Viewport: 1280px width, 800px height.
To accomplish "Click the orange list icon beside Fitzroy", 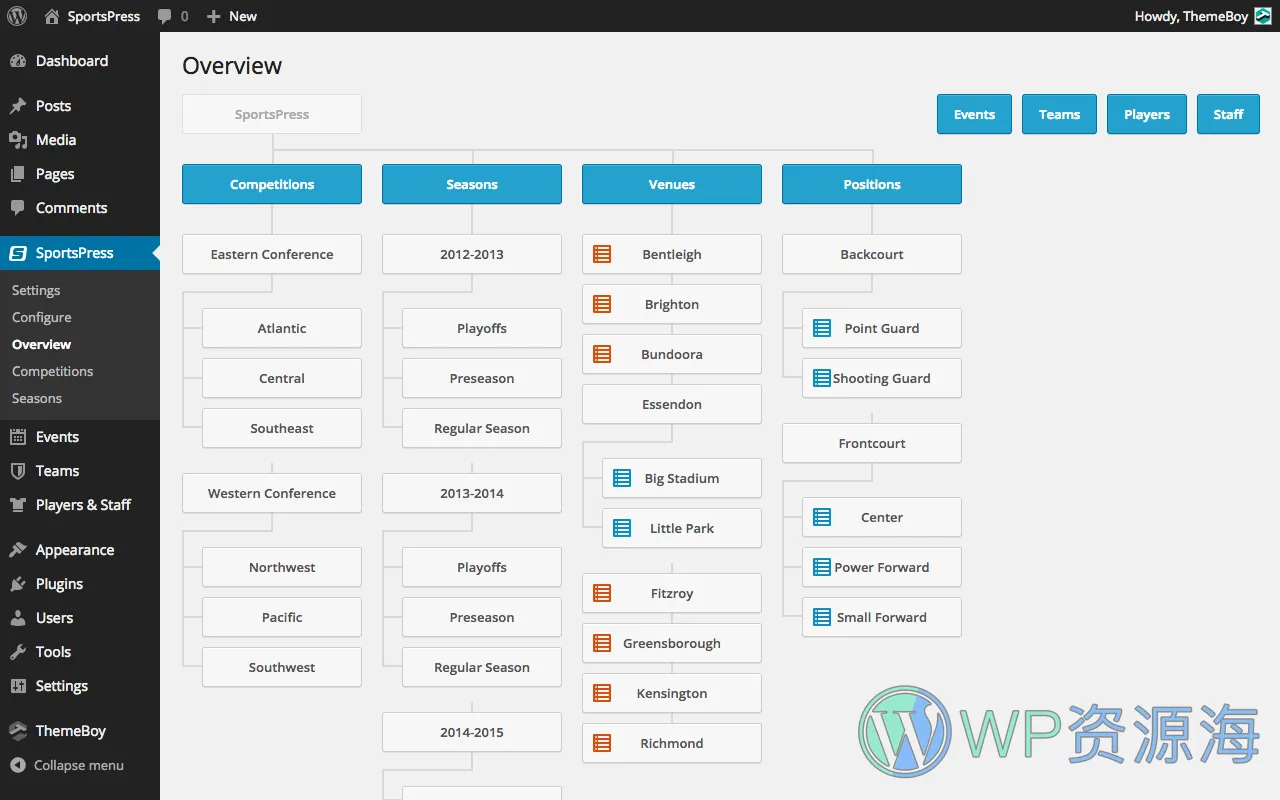I will pyautogui.click(x=602, y=593).
